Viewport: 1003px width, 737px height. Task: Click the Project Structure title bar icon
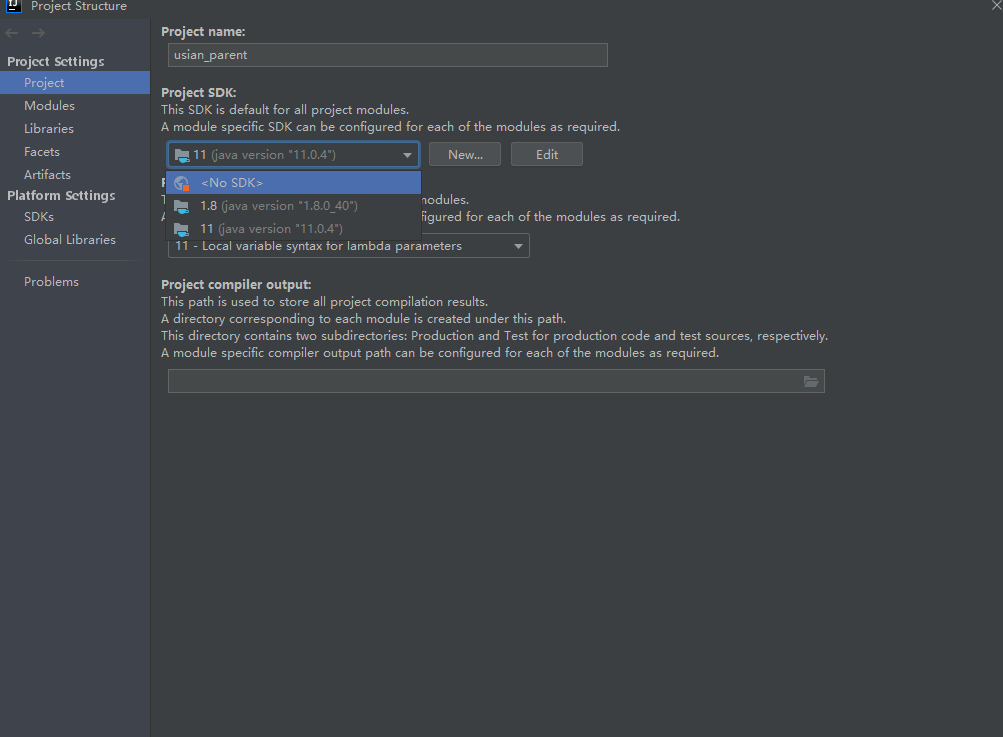(x=12, y=6)
